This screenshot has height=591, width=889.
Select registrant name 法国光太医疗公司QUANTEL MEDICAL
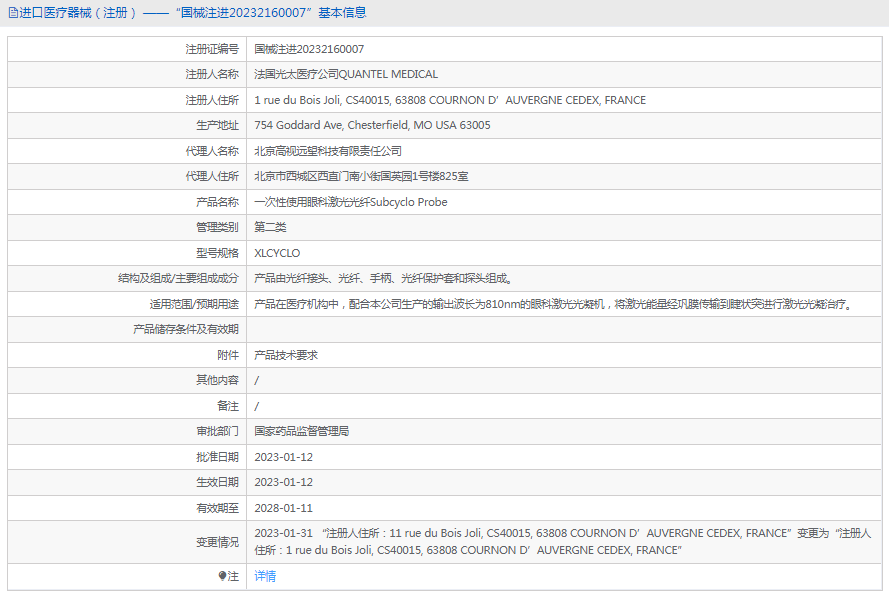(346, 74)
